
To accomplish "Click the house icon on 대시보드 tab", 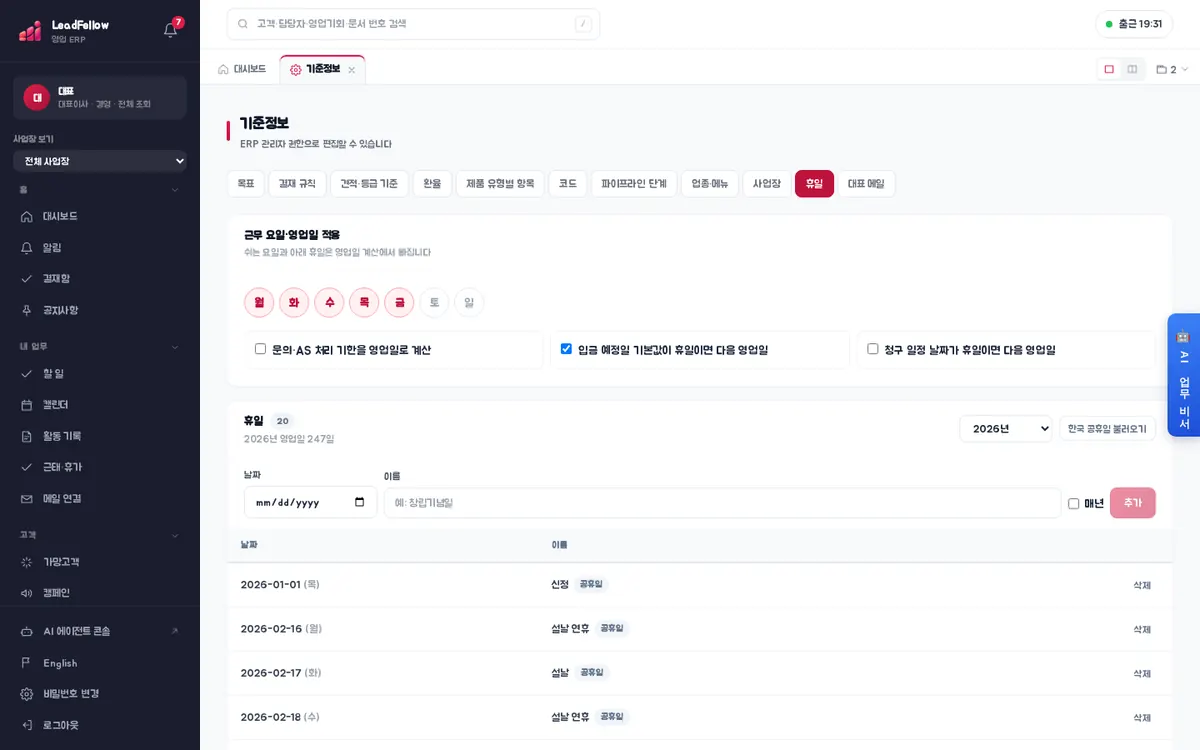I will [x=223, y=69].
